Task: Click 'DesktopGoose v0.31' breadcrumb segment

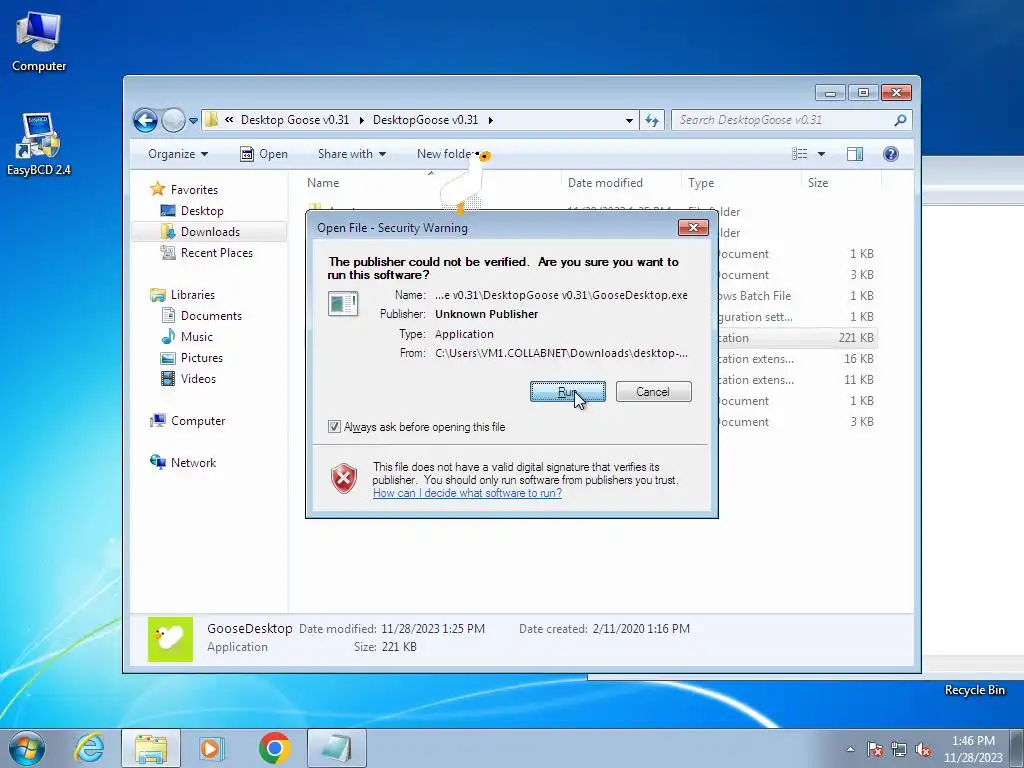Action: [x=425, y=120]
